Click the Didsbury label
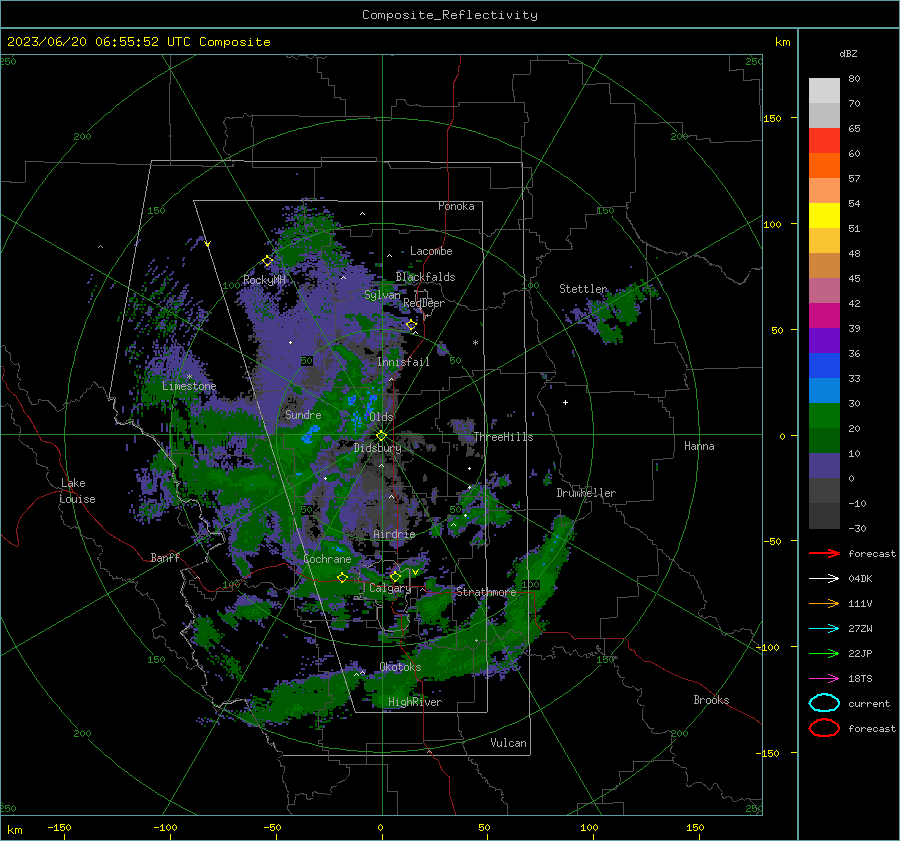900x841 pixels. point(377,448)
